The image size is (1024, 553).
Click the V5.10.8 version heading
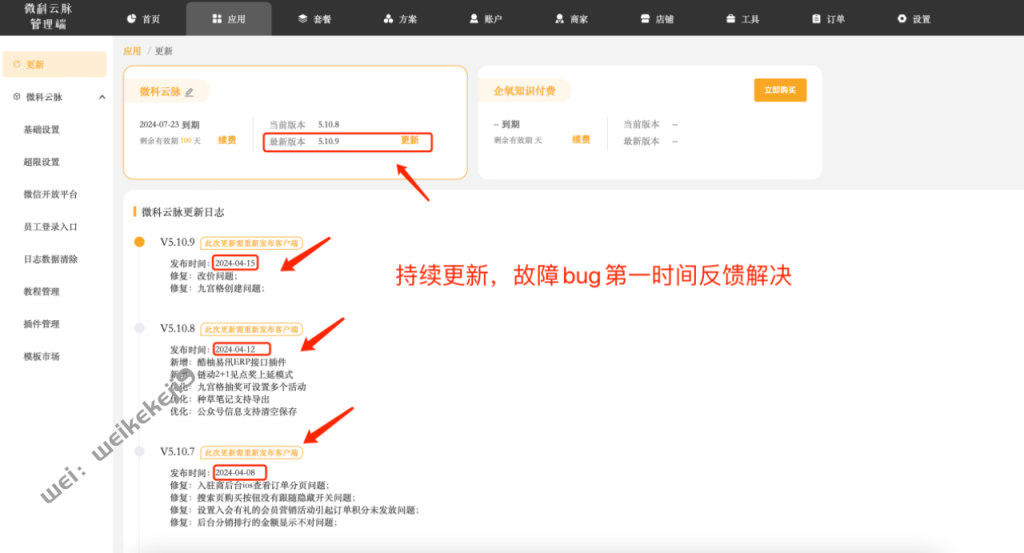(x=178, y=328)
